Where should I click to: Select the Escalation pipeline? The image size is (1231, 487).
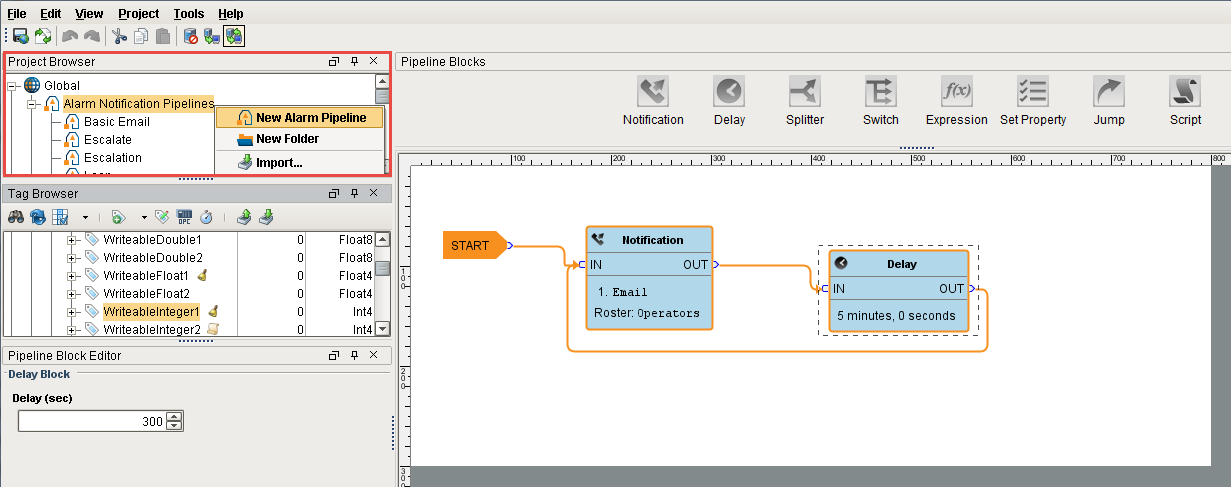tap(113, 158)
